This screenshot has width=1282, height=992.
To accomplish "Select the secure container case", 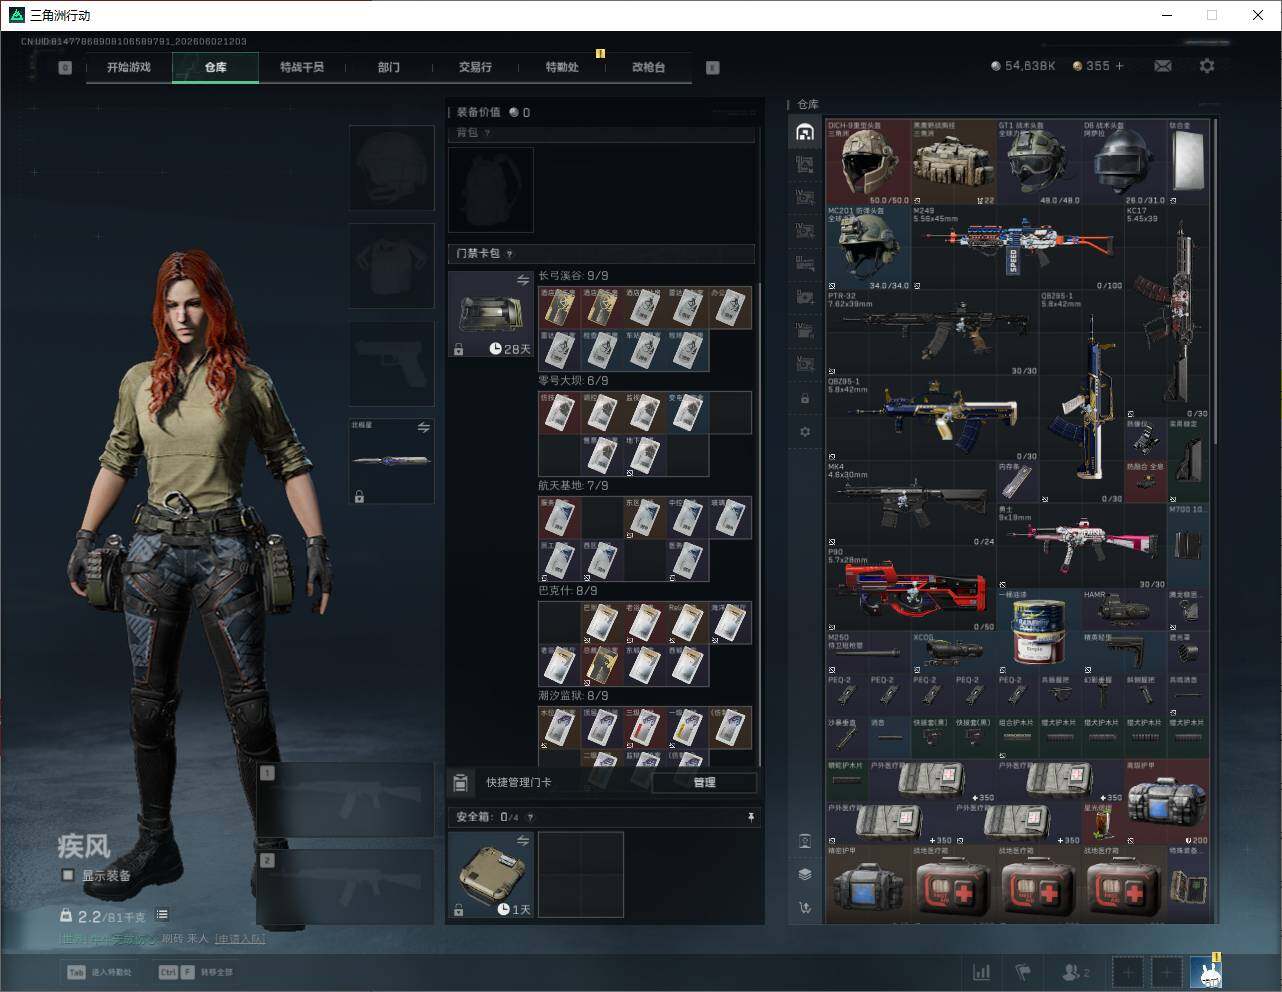I will point(490,874).
